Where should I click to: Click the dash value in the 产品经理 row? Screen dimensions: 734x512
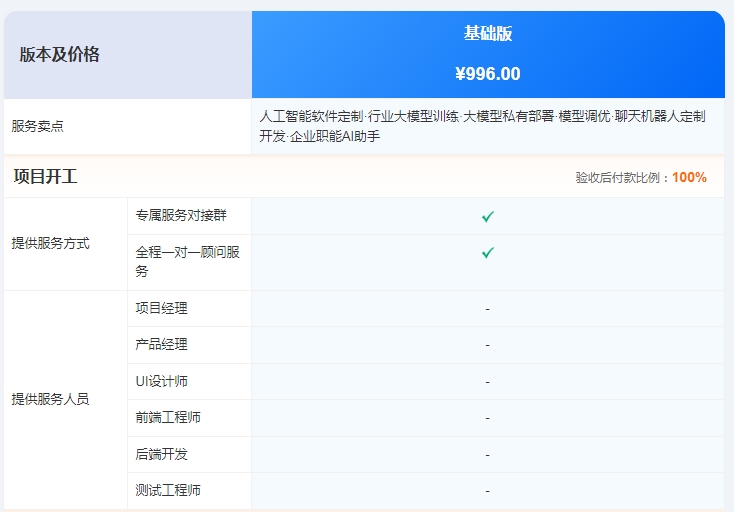coord(488,345)
